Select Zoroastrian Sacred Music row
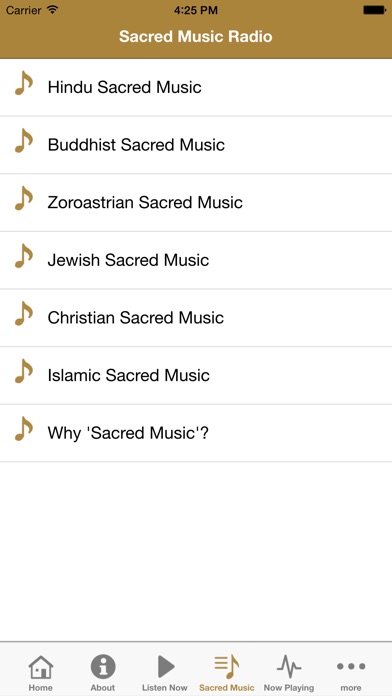Screen dimensions: 392x696 click(196, 202)
